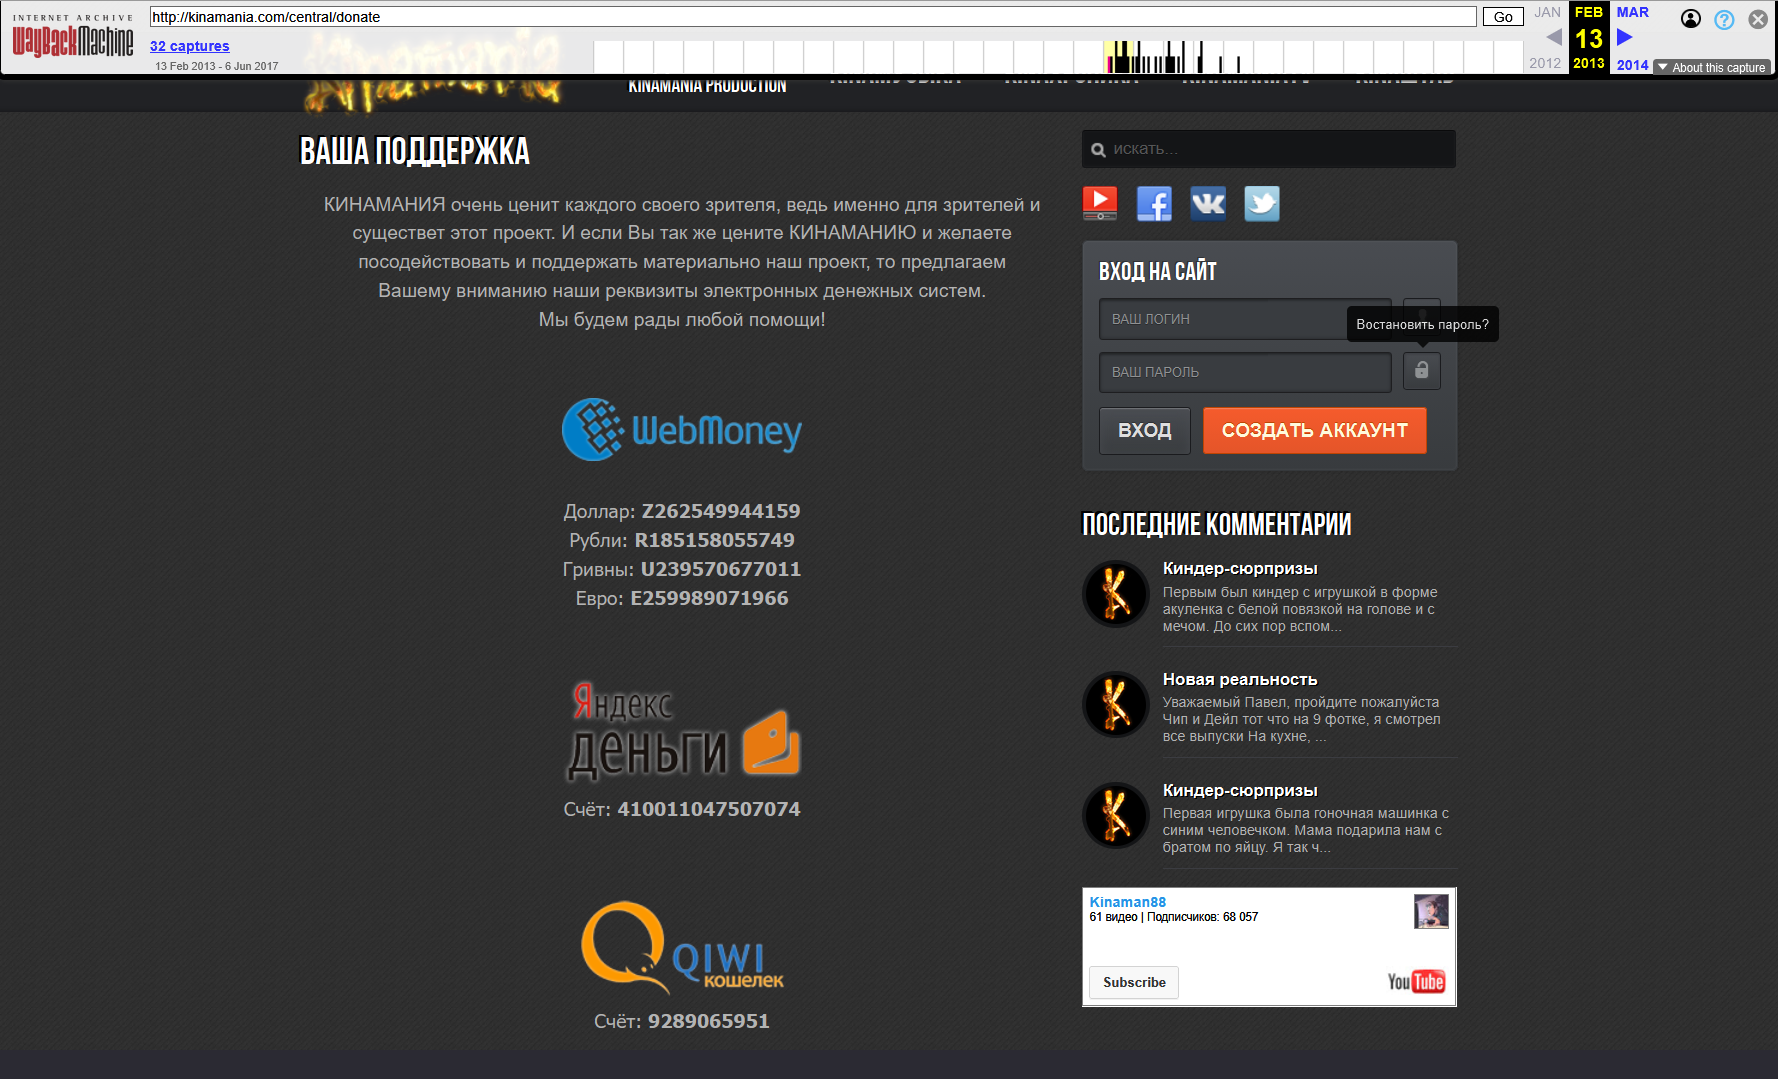Viewport: 1778px width, 1079px height.
Task: Click the QIWI account number 9289065951
Action: [709, 1021]
